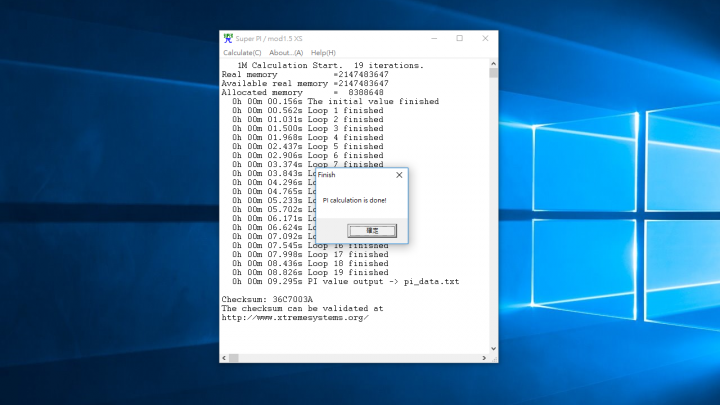Screen dimensions: 720x405
Task: Click the 'PI value output -> pi_data.txt' line
Action: click(345, 281)
